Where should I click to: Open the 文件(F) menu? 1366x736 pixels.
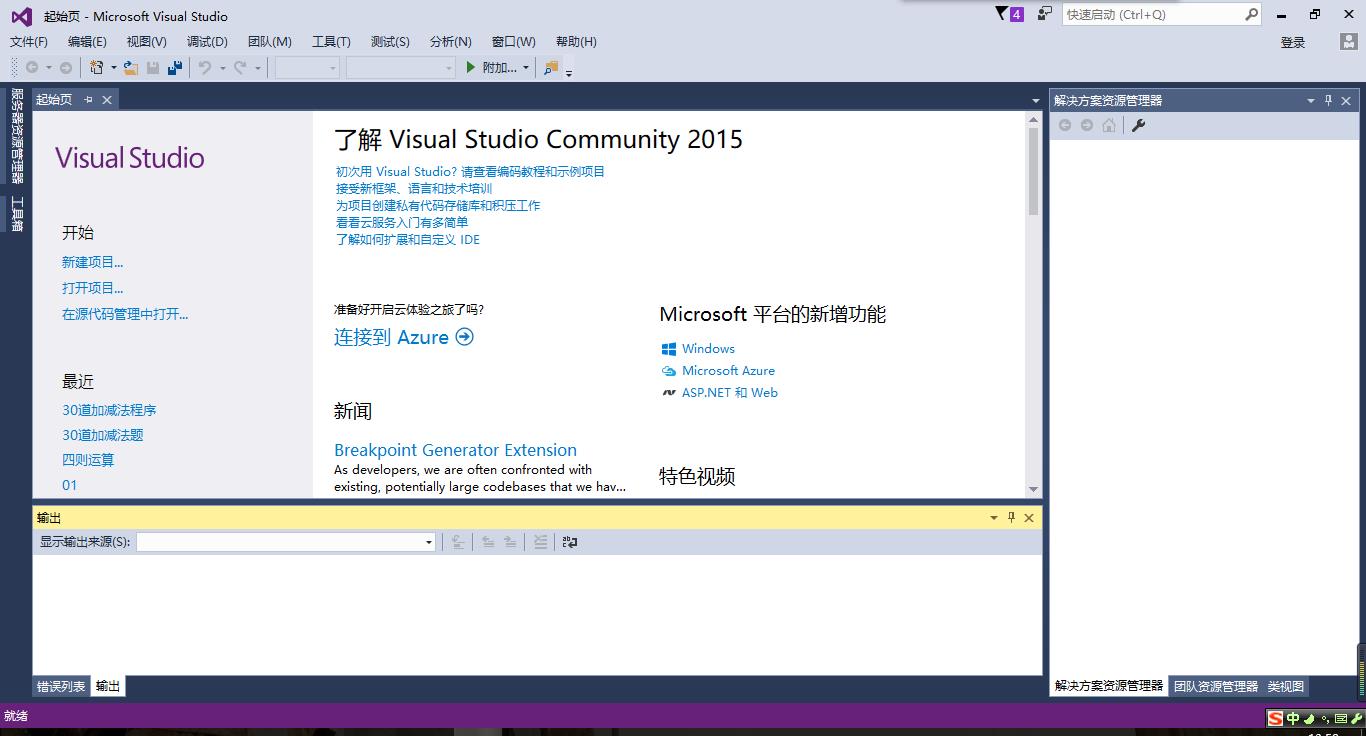coord(29,42)
